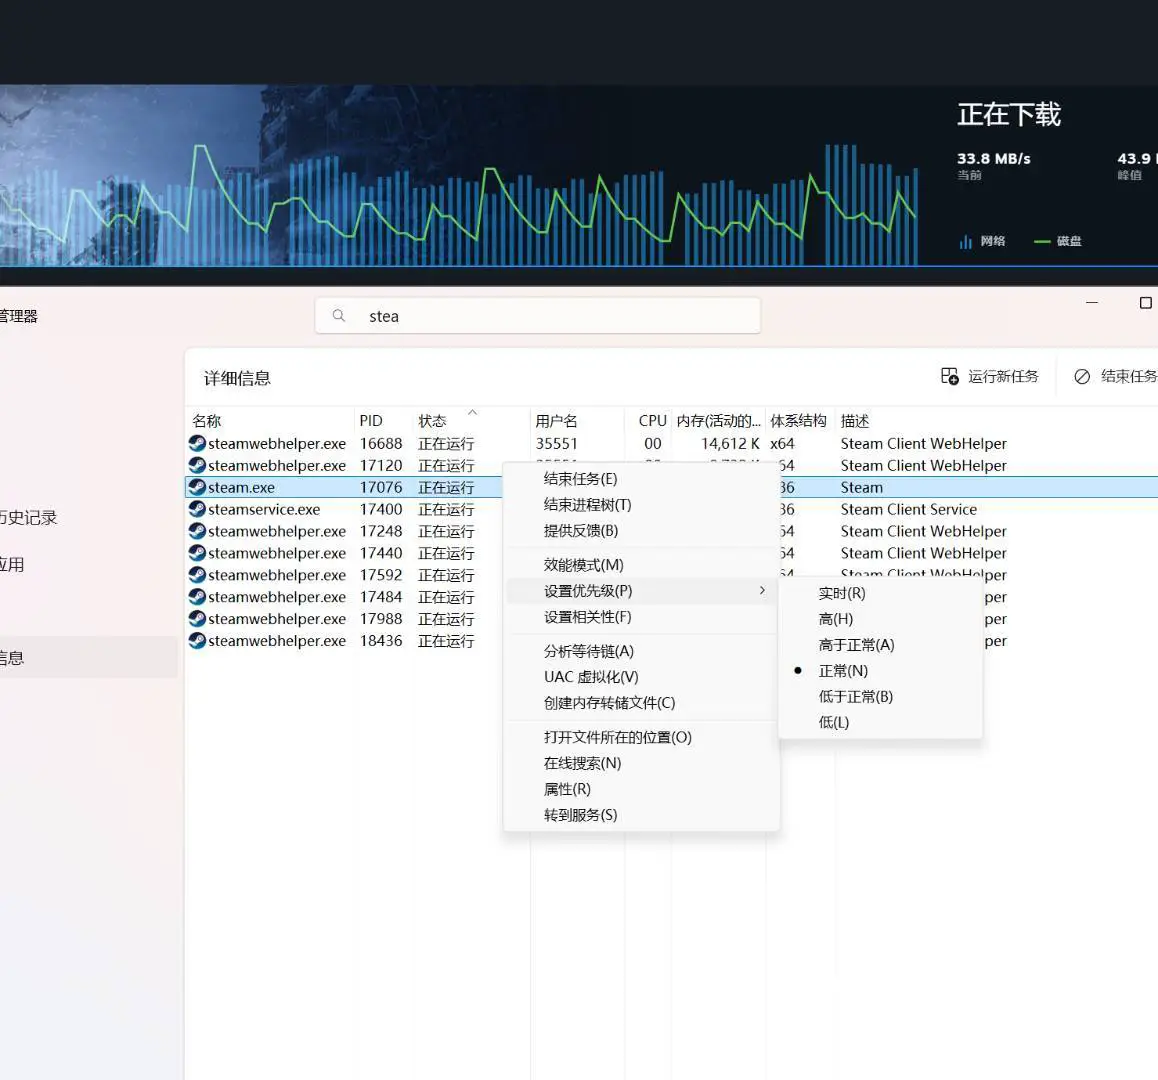This screenshot has width=1158, height=1080.
Task: Click the End task circle icon
Action: 1082,376
